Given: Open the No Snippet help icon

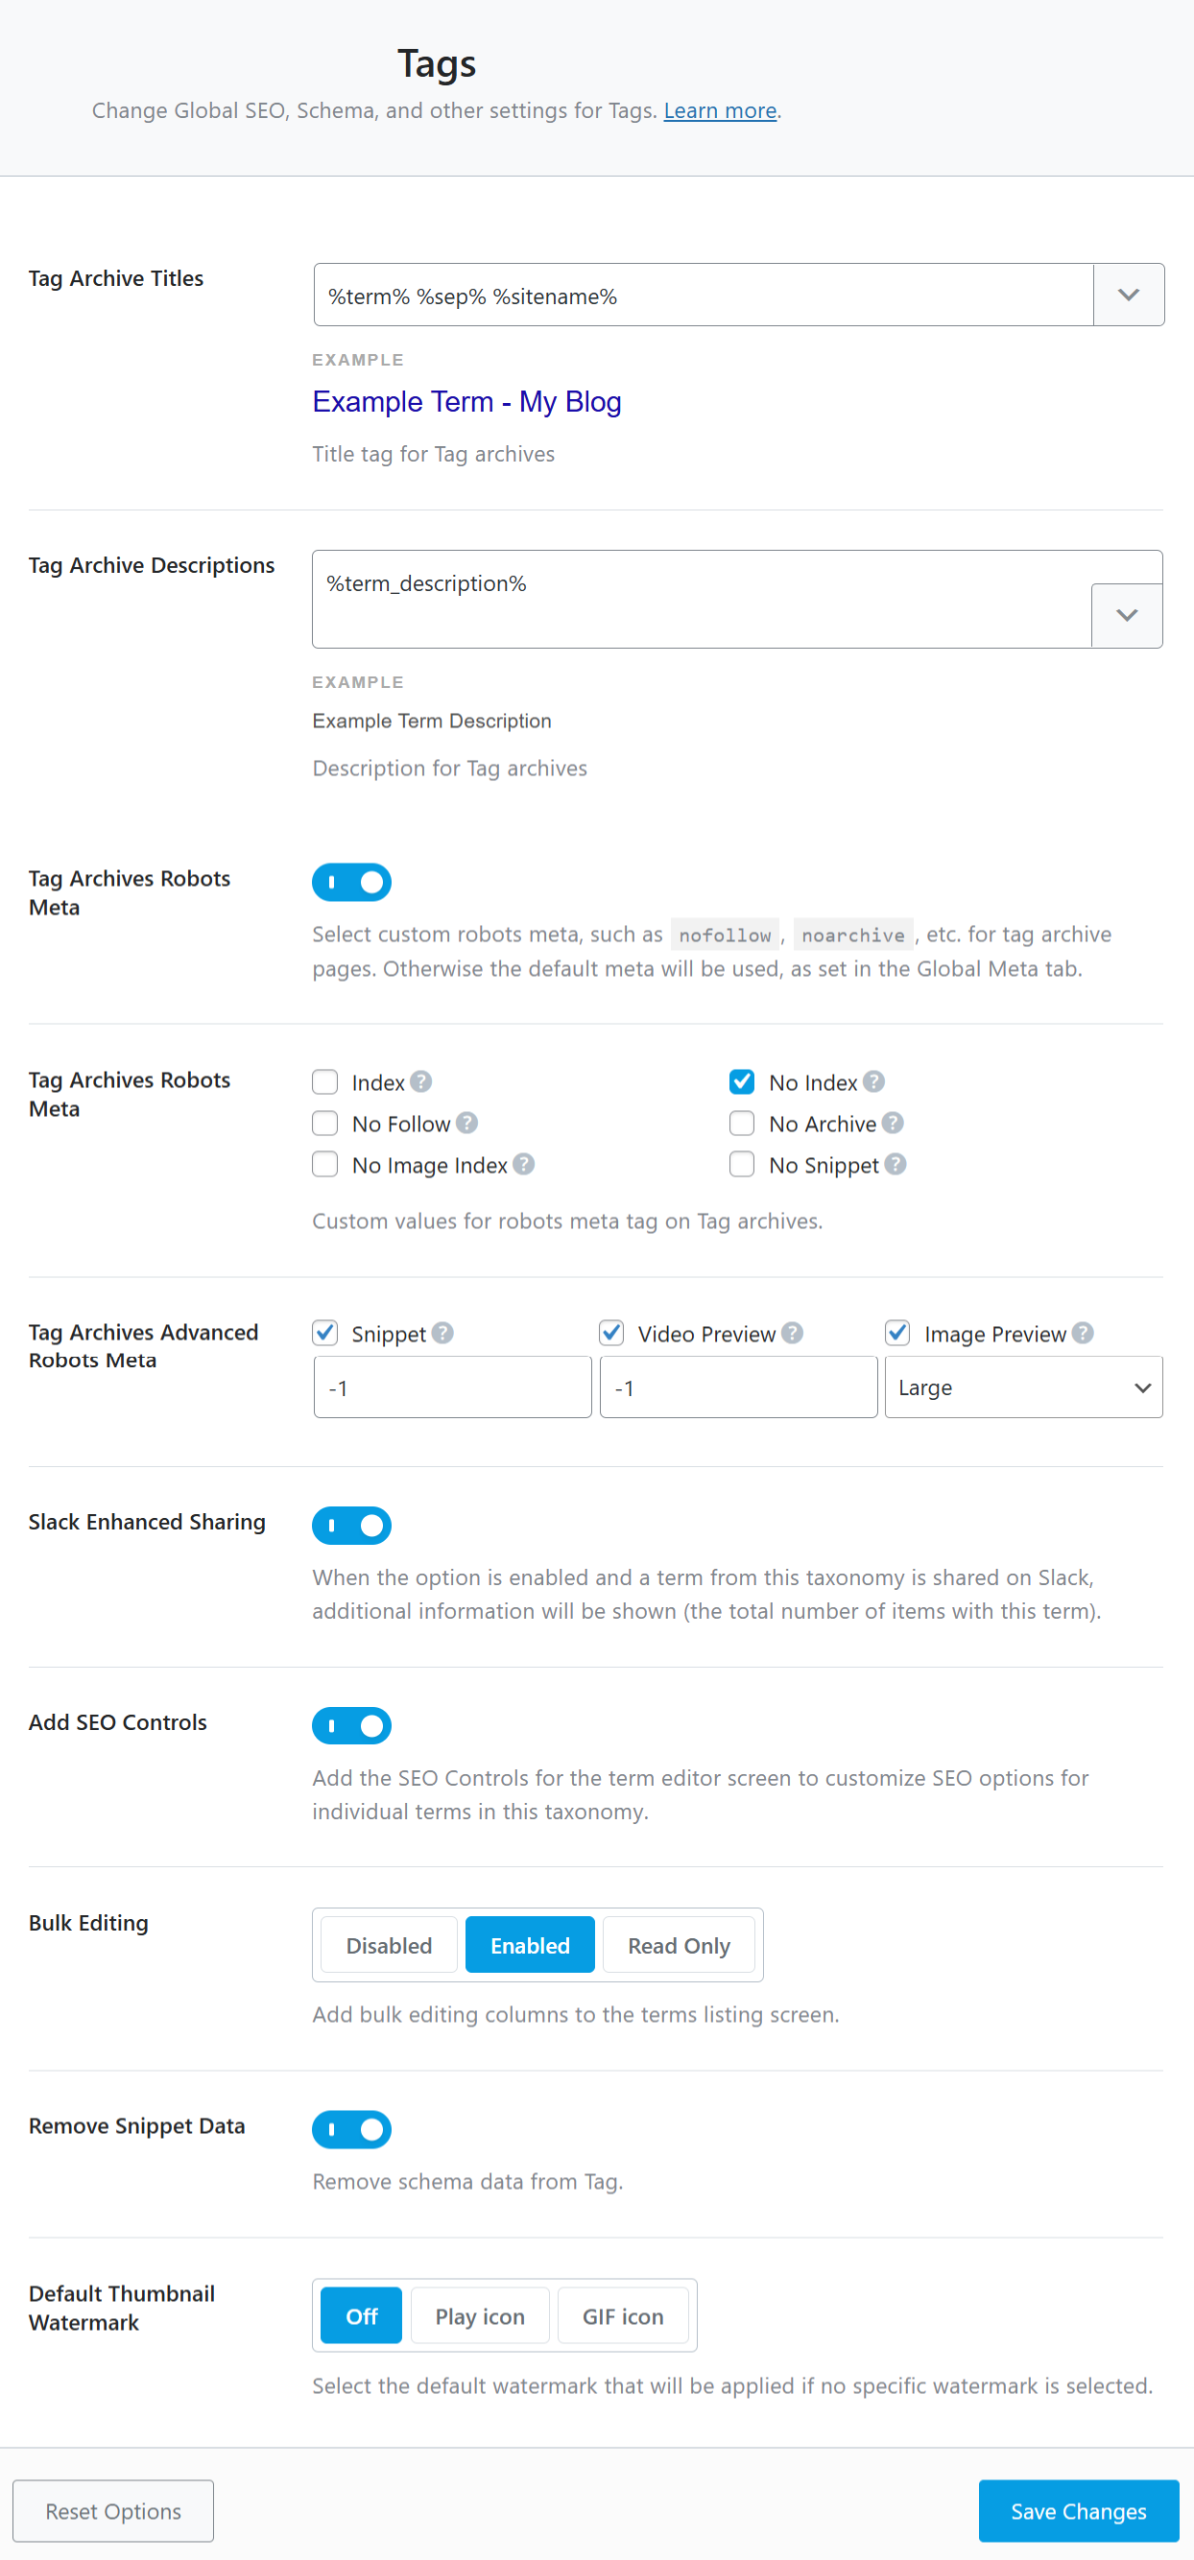Looking at the screenshot, I should (x=897, y=1164).
